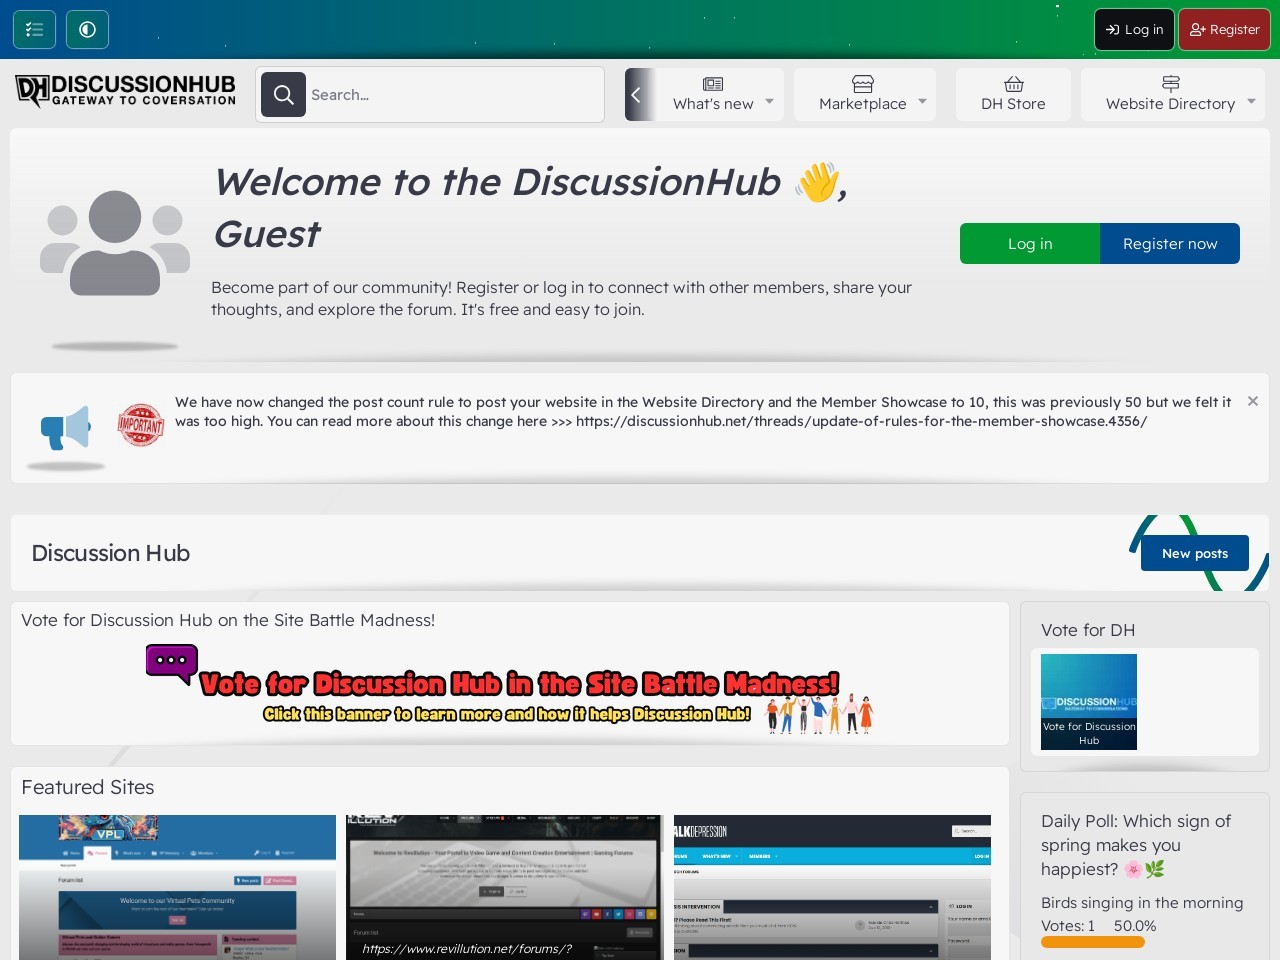Click the New posts button
This screenshot has height=960, width=1280.
(x=1194, y=553)
